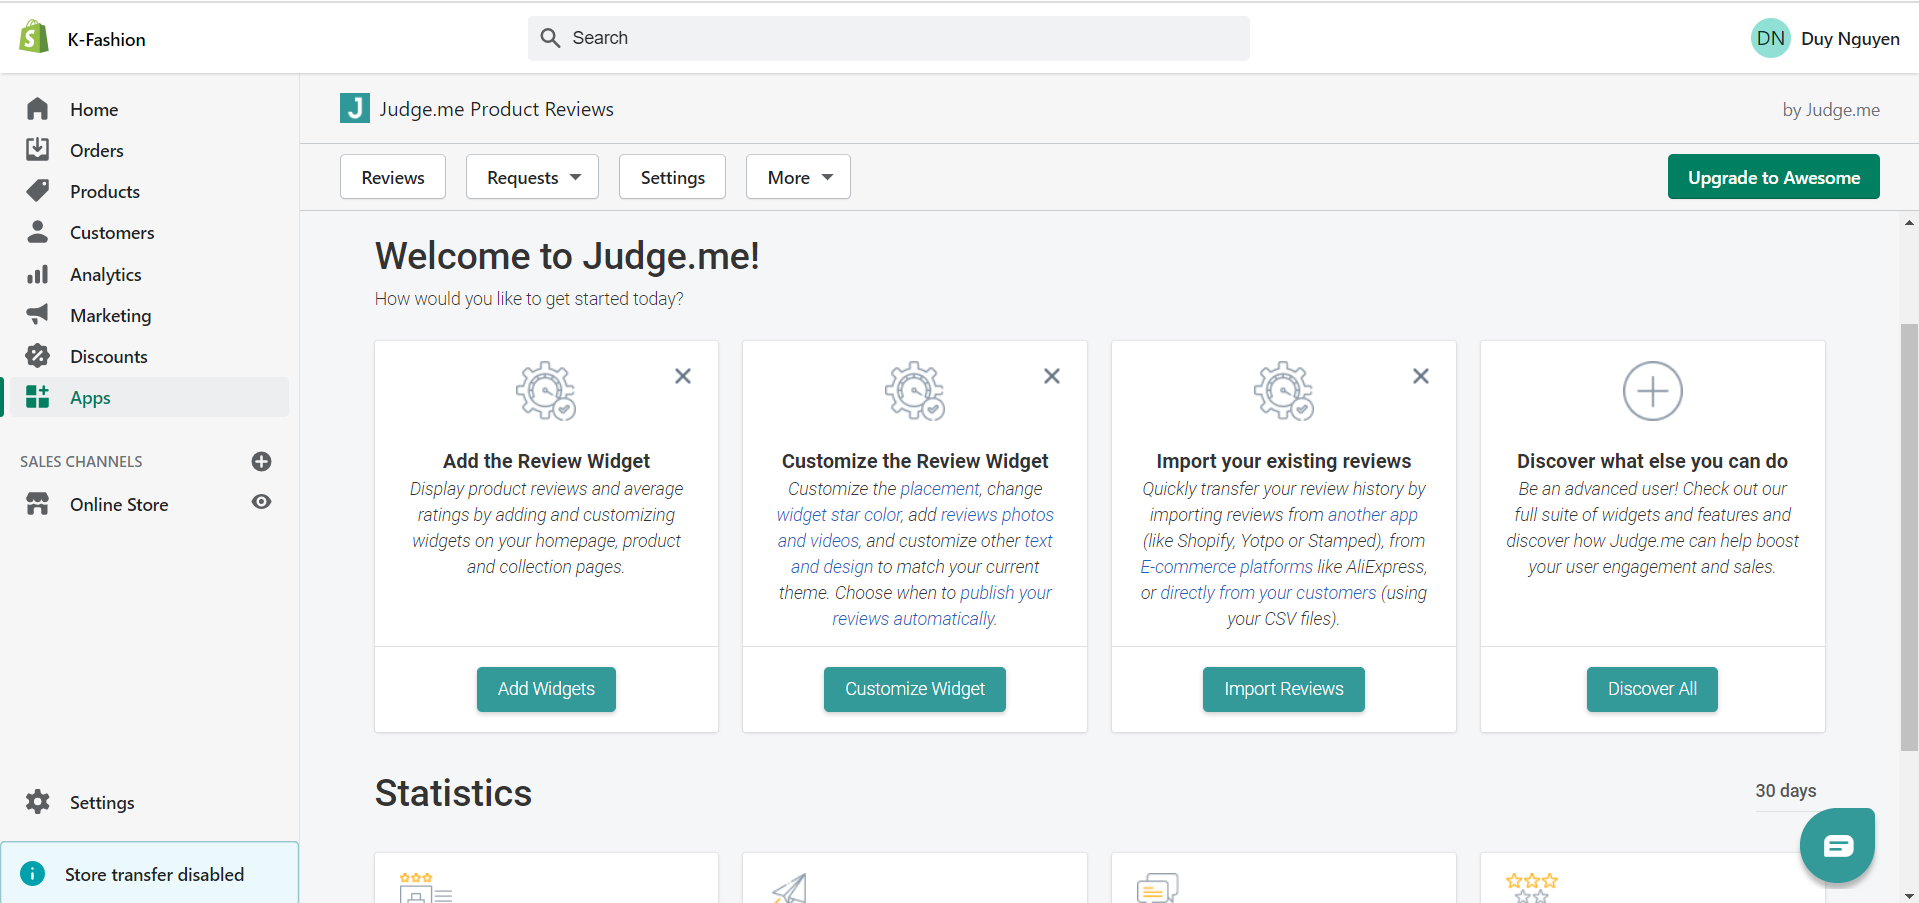Click the Store transfer info icon
Screen dimensions: 1919x903
(x=33, y=874)
